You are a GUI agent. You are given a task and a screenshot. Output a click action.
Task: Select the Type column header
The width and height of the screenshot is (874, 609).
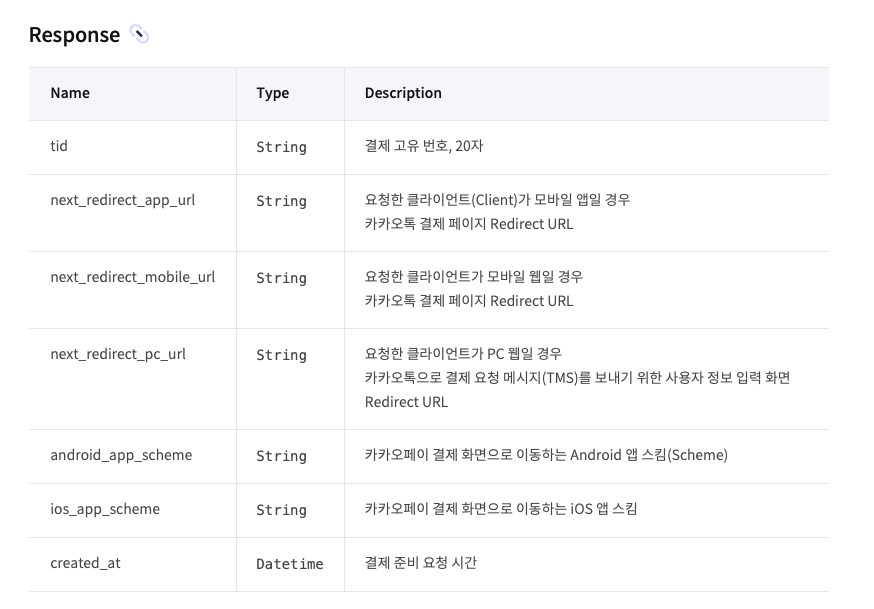tap(273, 93)
